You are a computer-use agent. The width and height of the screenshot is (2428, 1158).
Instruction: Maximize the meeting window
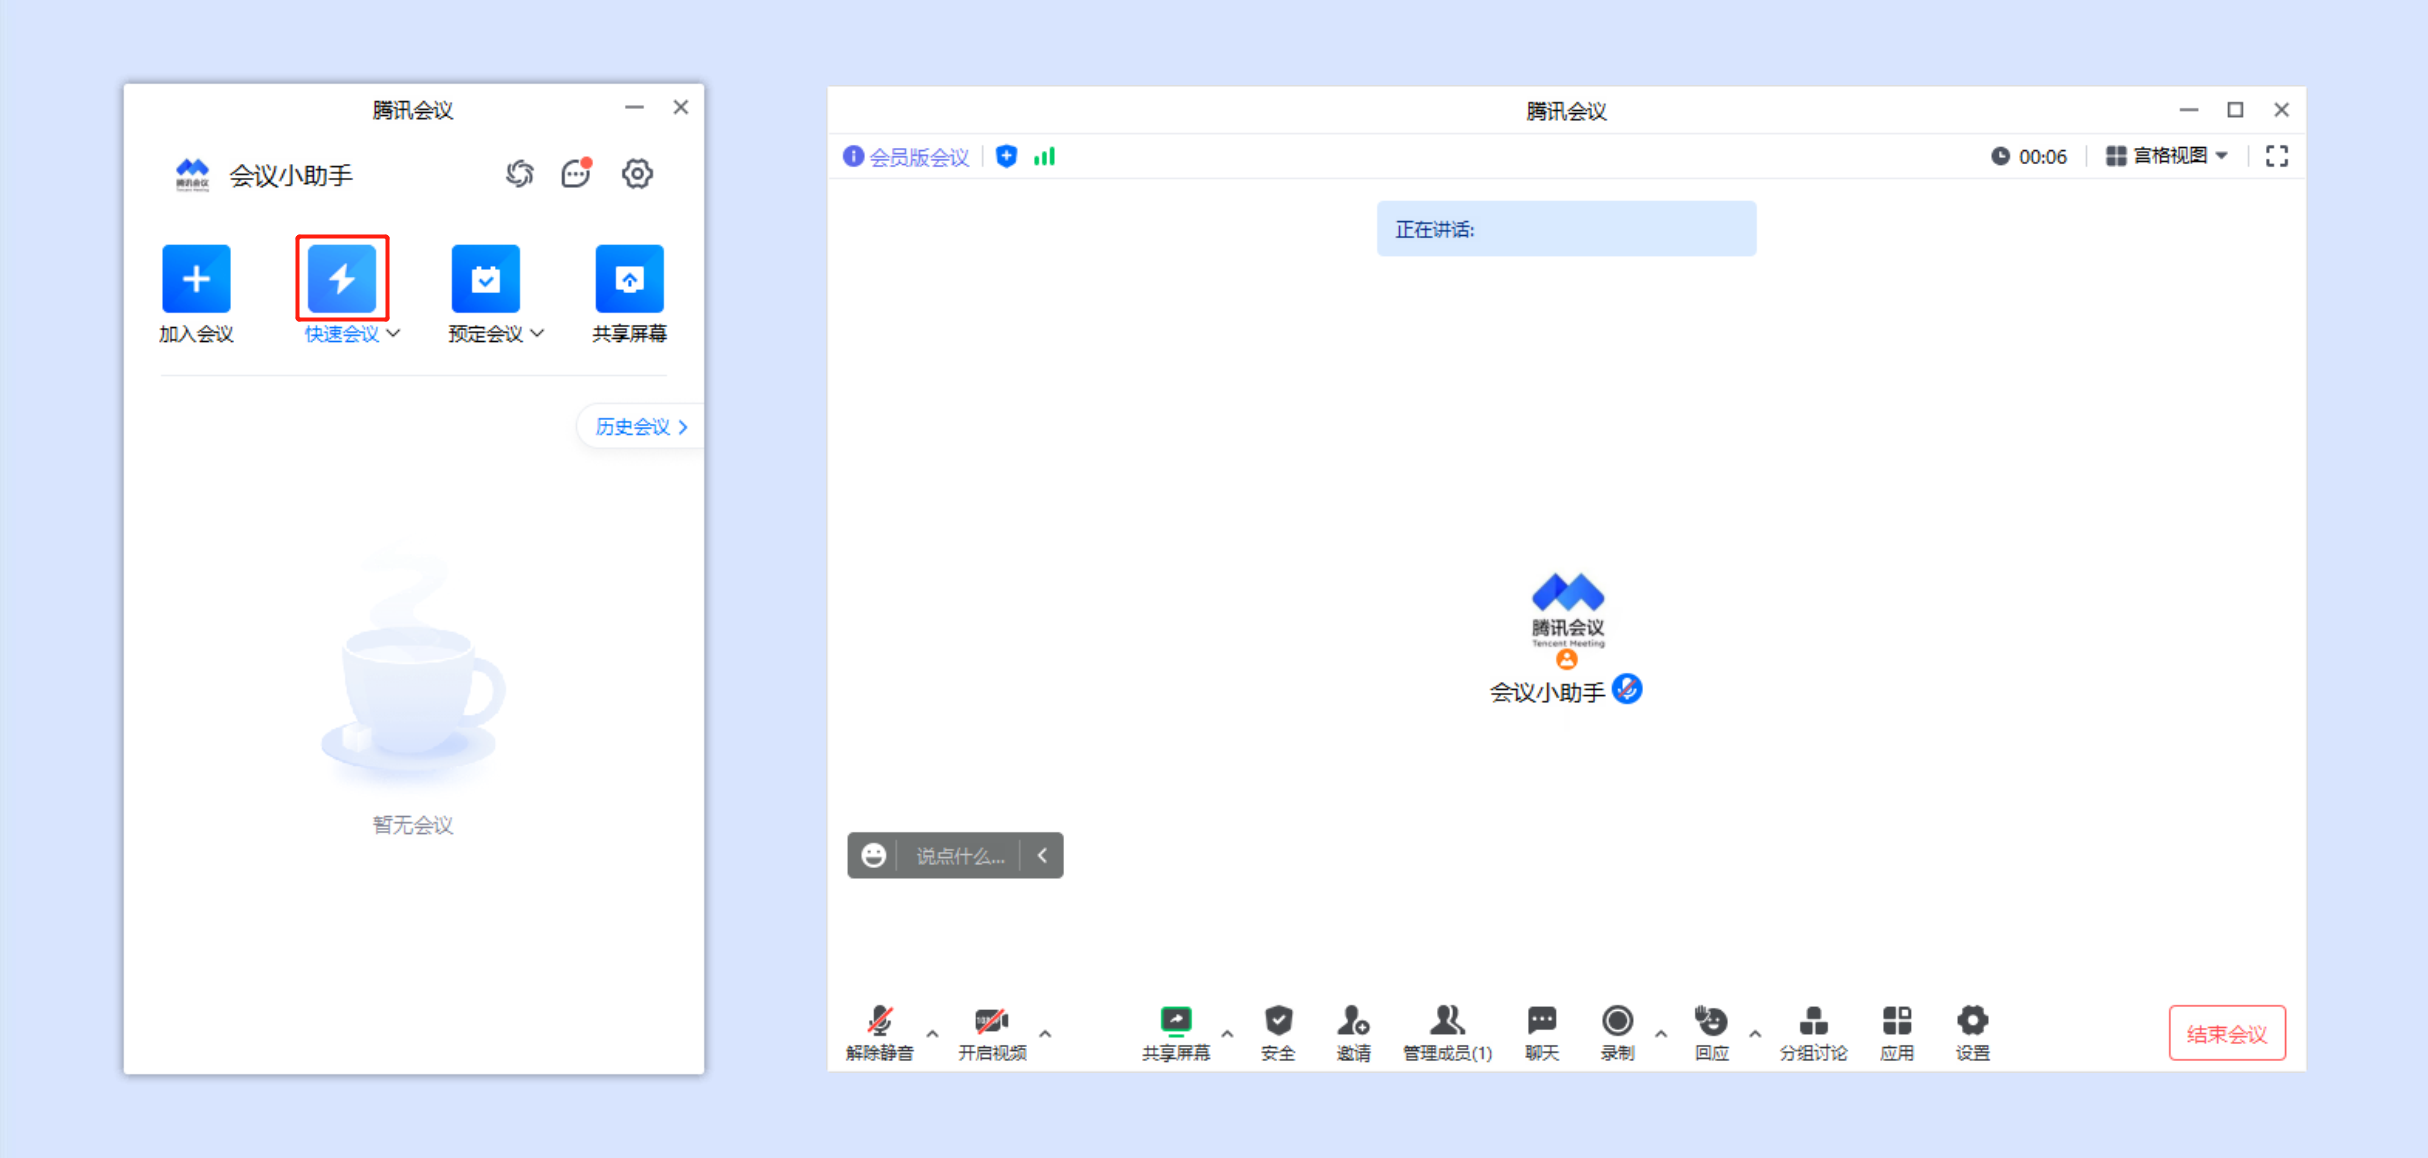[x=2235, y=110]
